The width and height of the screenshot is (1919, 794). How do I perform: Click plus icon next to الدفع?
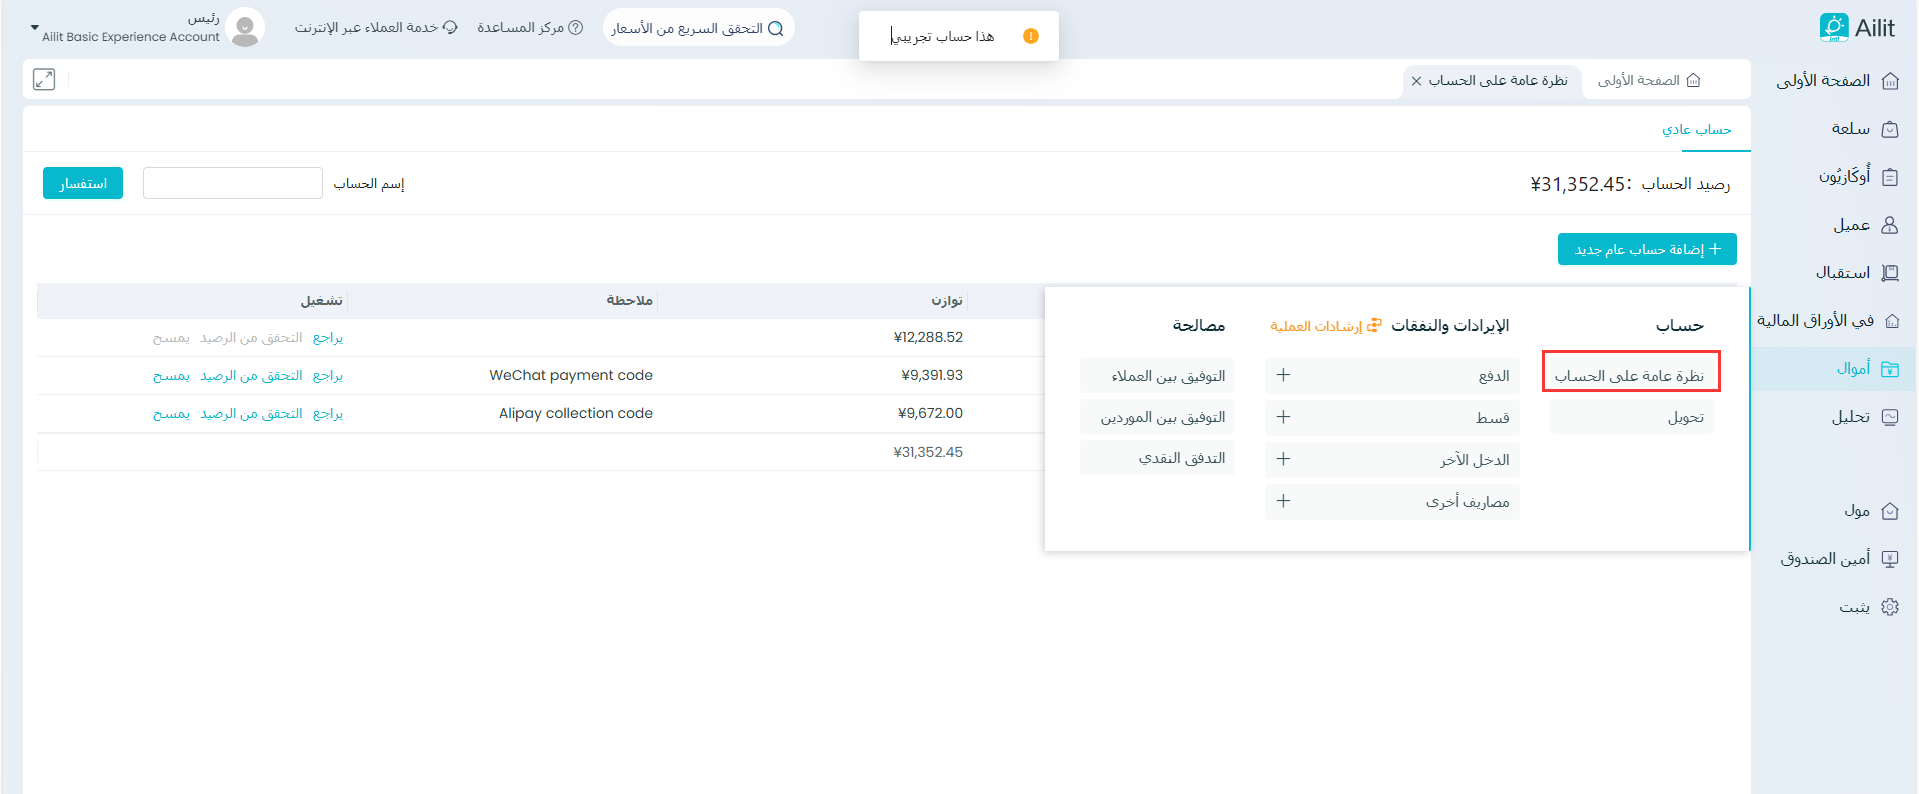[x=1283, y=375]
